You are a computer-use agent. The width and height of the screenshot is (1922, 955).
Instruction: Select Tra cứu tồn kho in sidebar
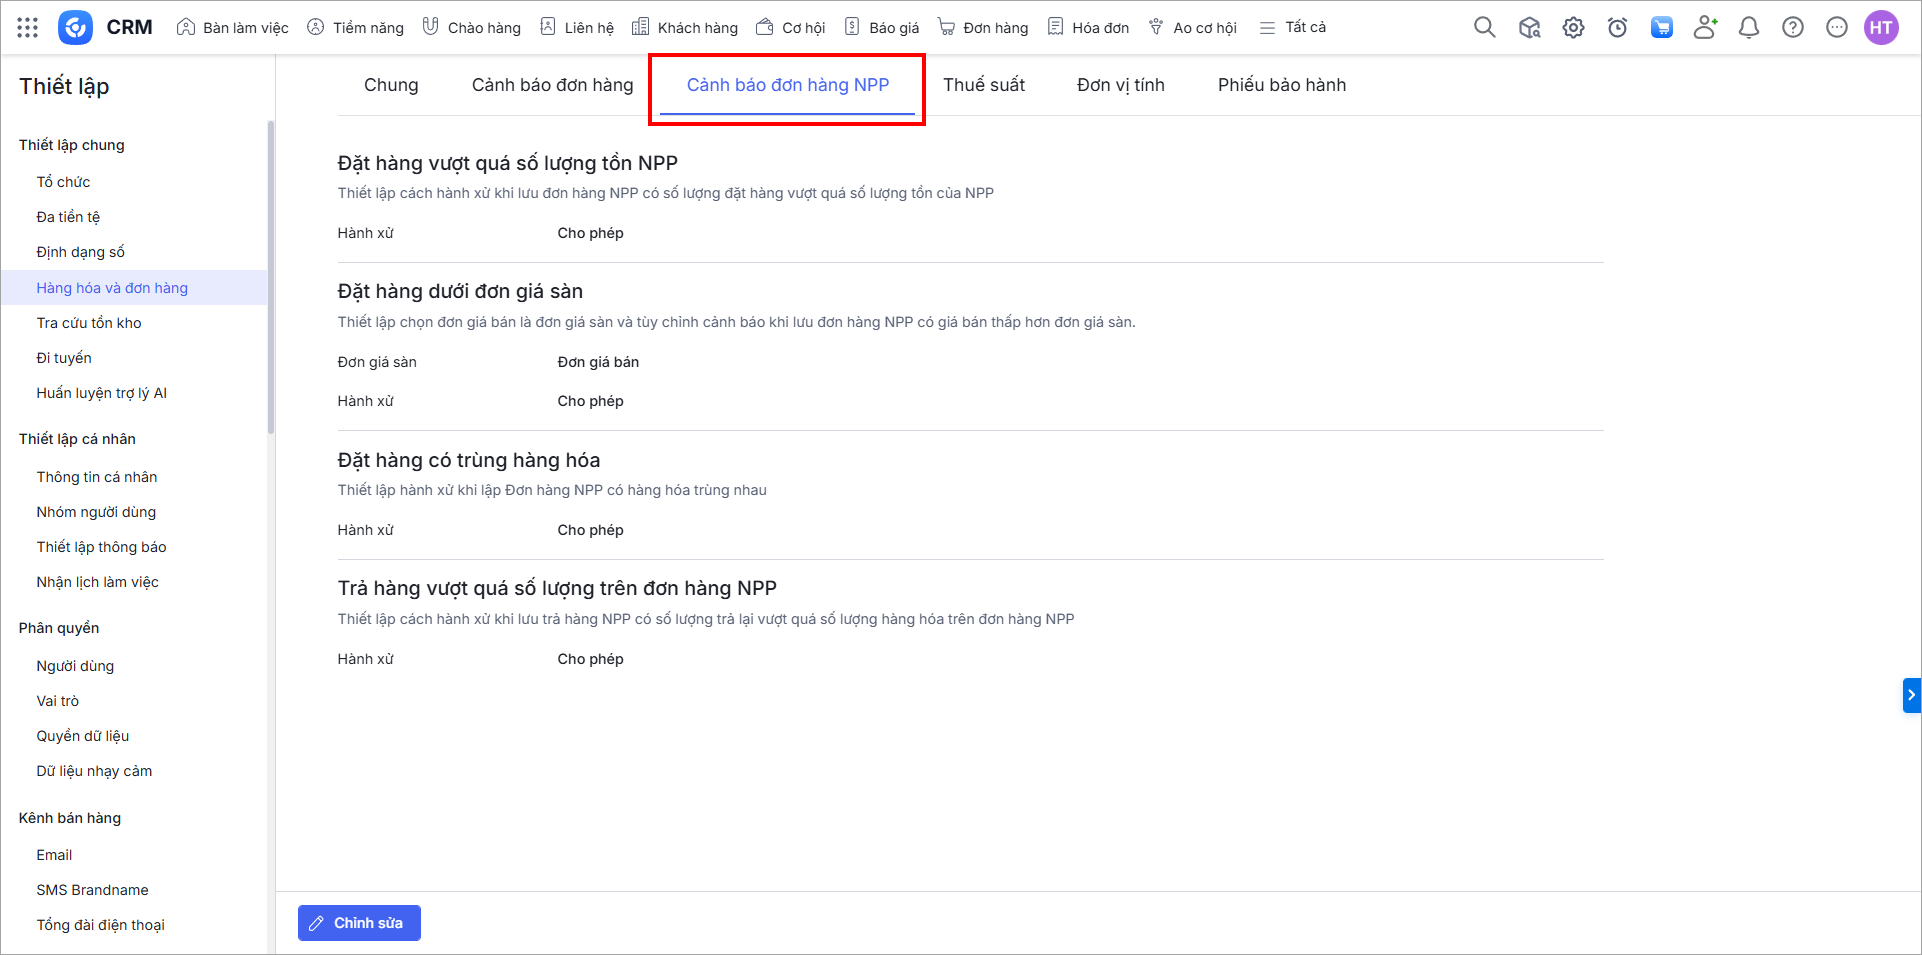[89, 323]
